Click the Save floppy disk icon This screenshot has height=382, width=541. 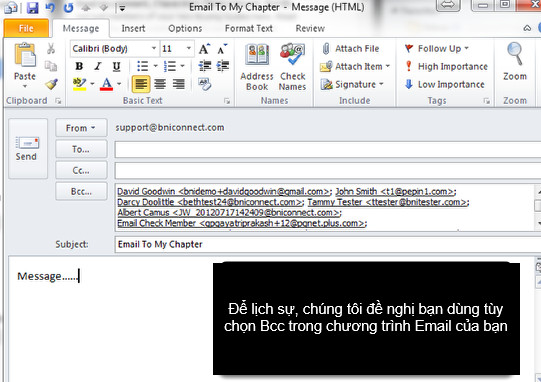coord(32,7)
